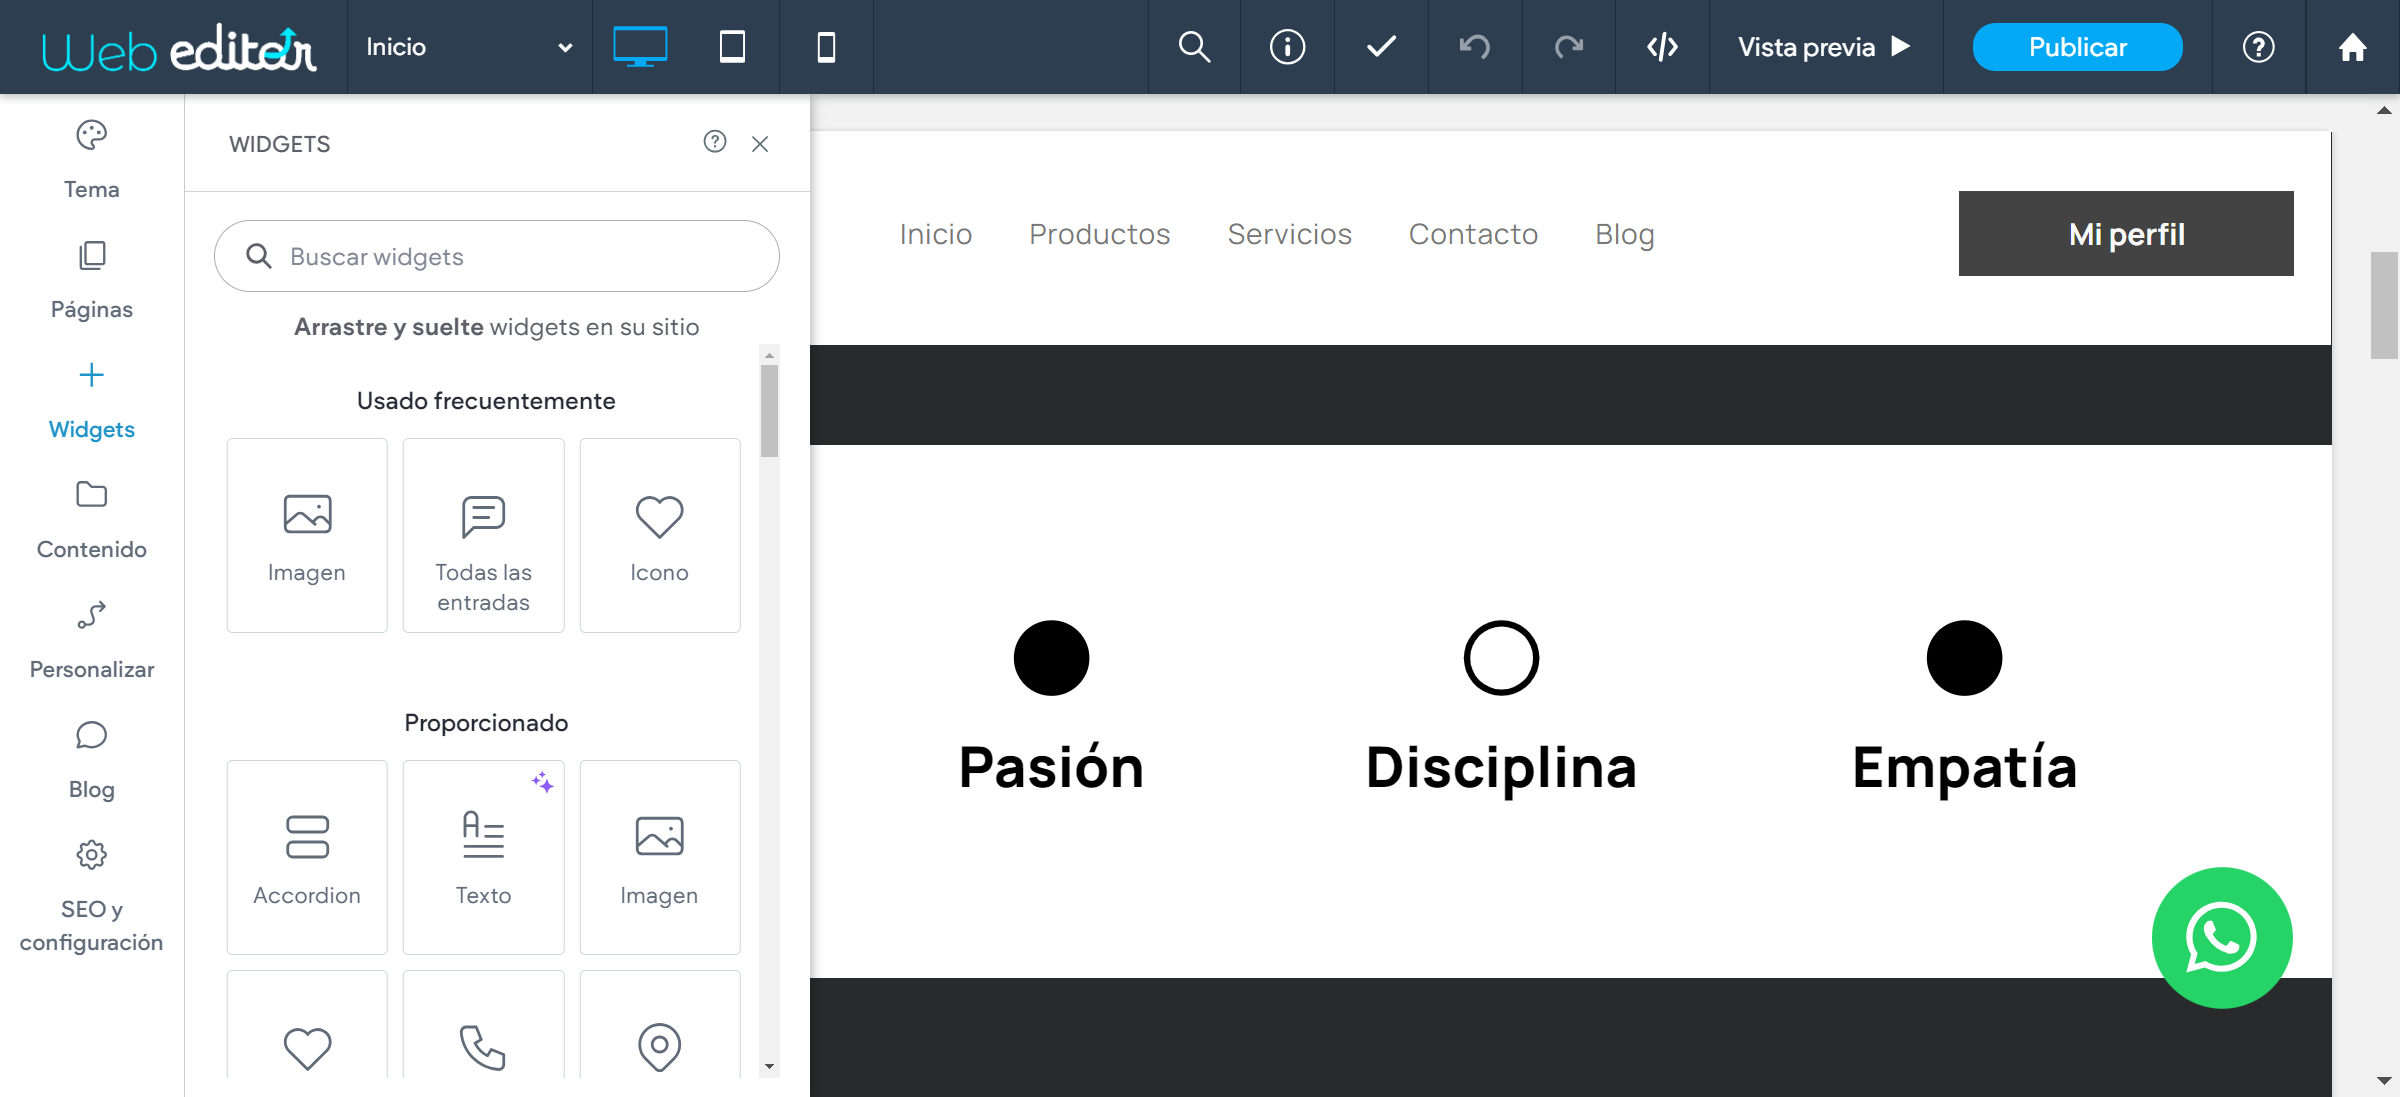Open the Servicios nav link

pyautogui.click(x=1290, y=234)
